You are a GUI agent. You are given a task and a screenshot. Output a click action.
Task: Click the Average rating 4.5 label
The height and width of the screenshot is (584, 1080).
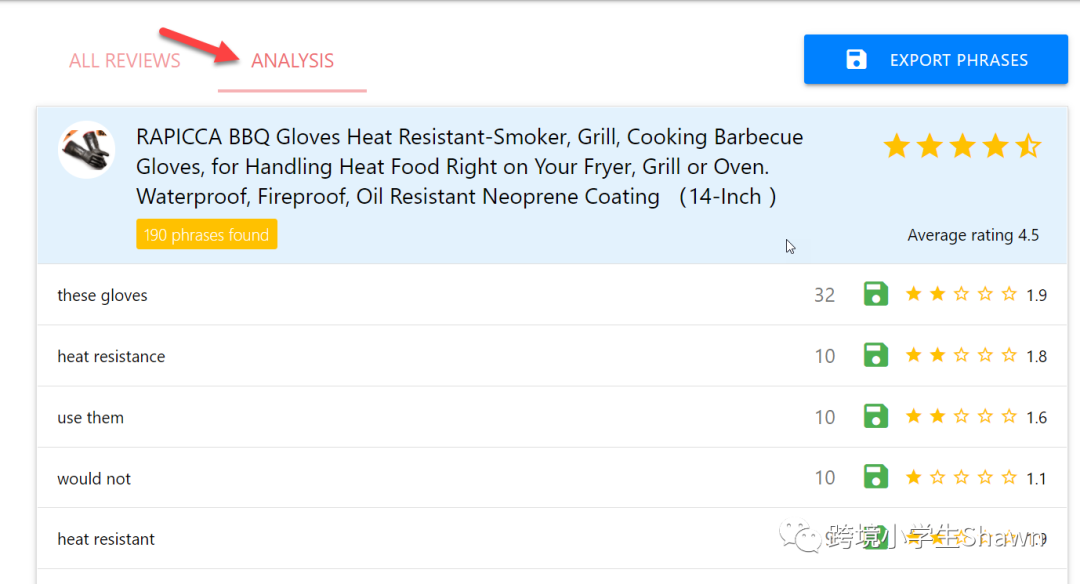[x=972, y=236]
